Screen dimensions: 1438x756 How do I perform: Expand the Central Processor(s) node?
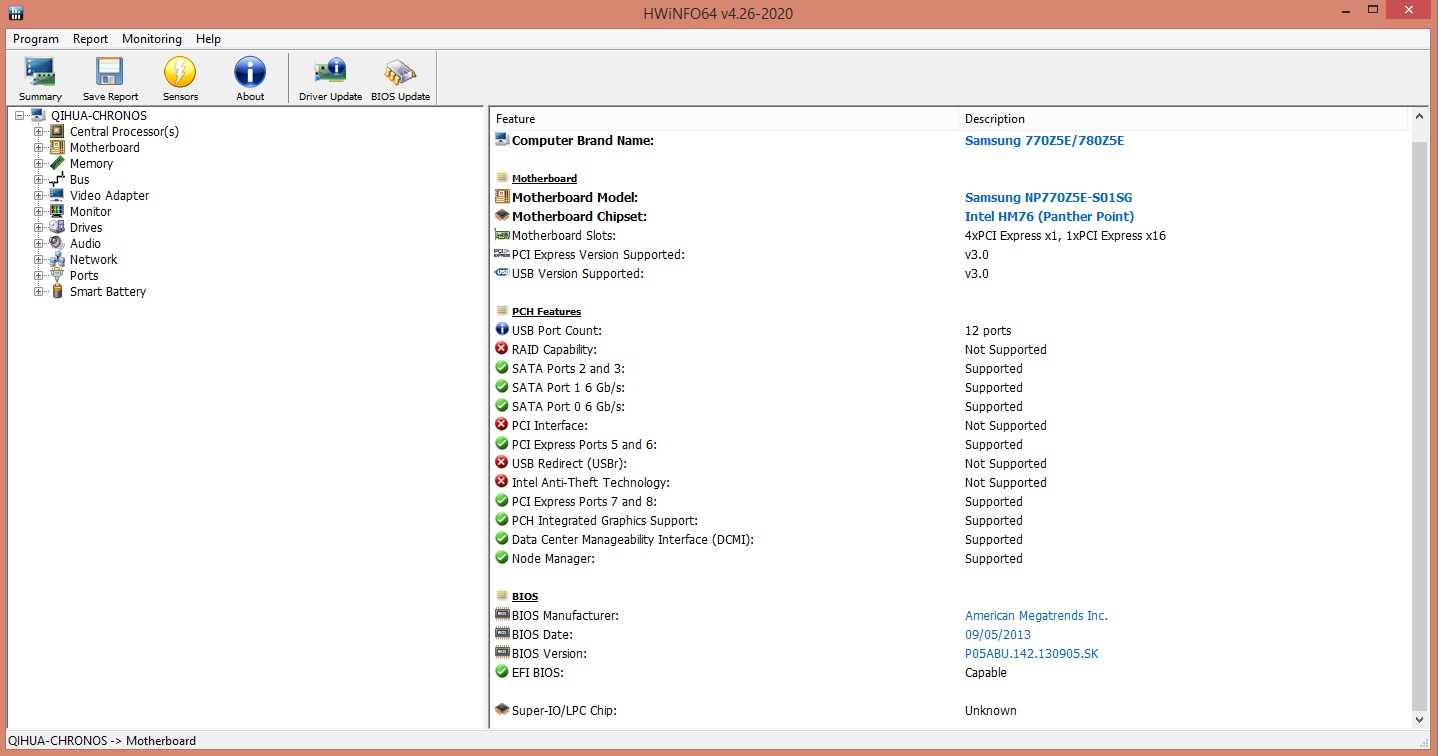[x=38, y=132]
